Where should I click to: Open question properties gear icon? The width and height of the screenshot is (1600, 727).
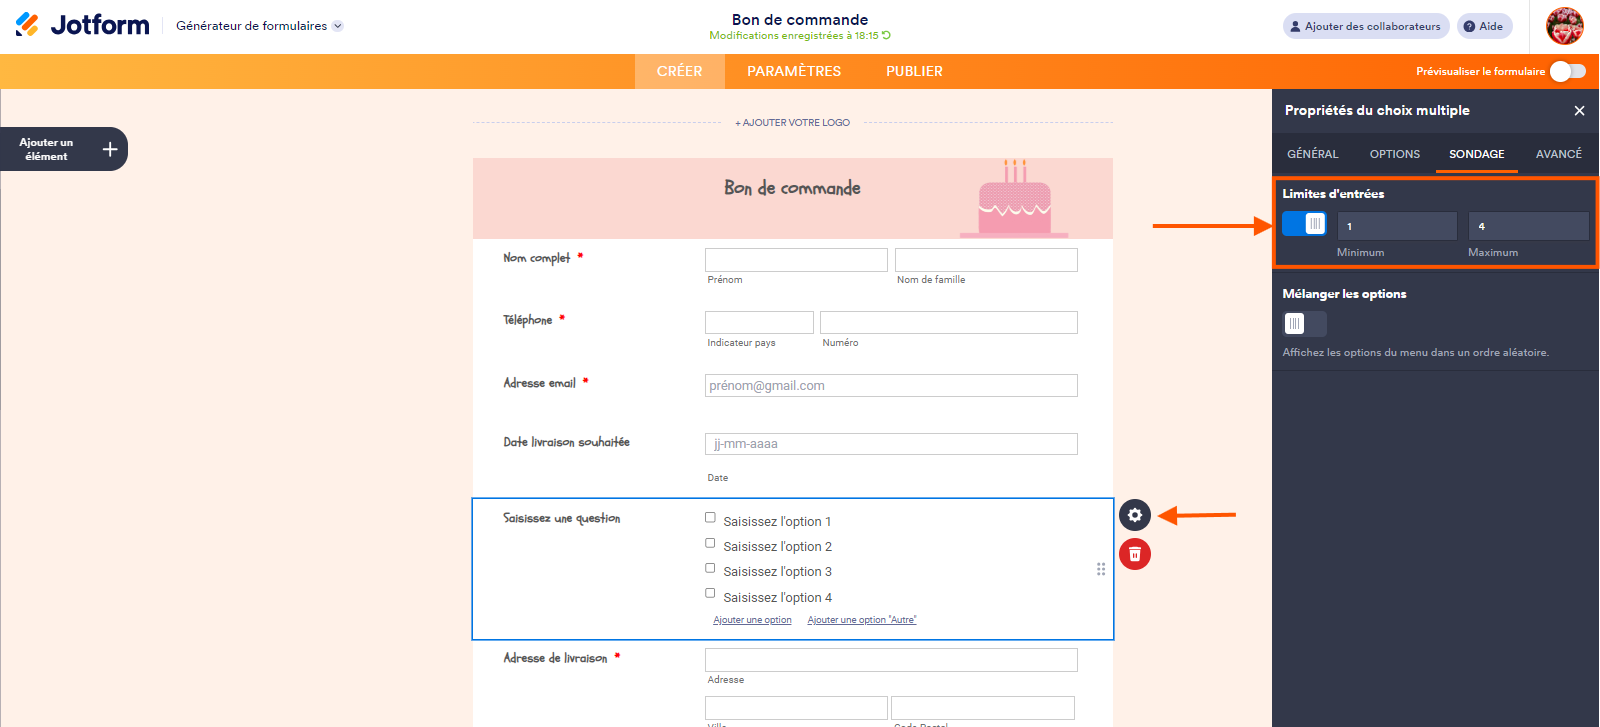pos(1135,515)
